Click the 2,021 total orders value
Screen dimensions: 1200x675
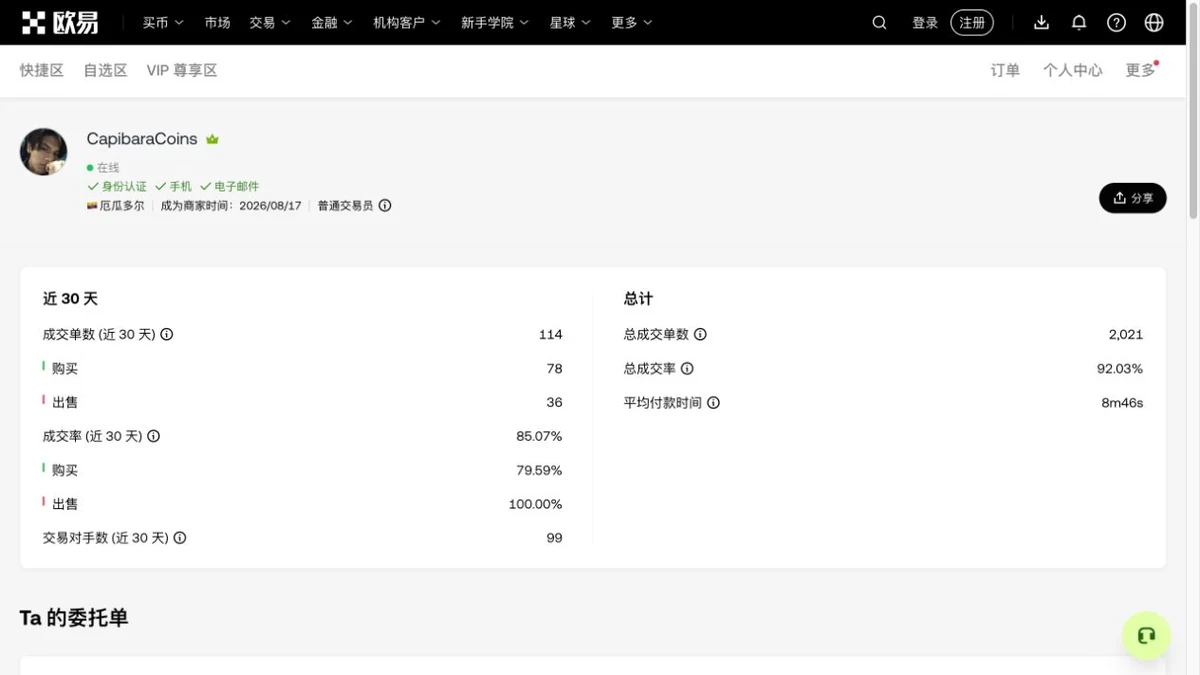[x=1125, y=334]
